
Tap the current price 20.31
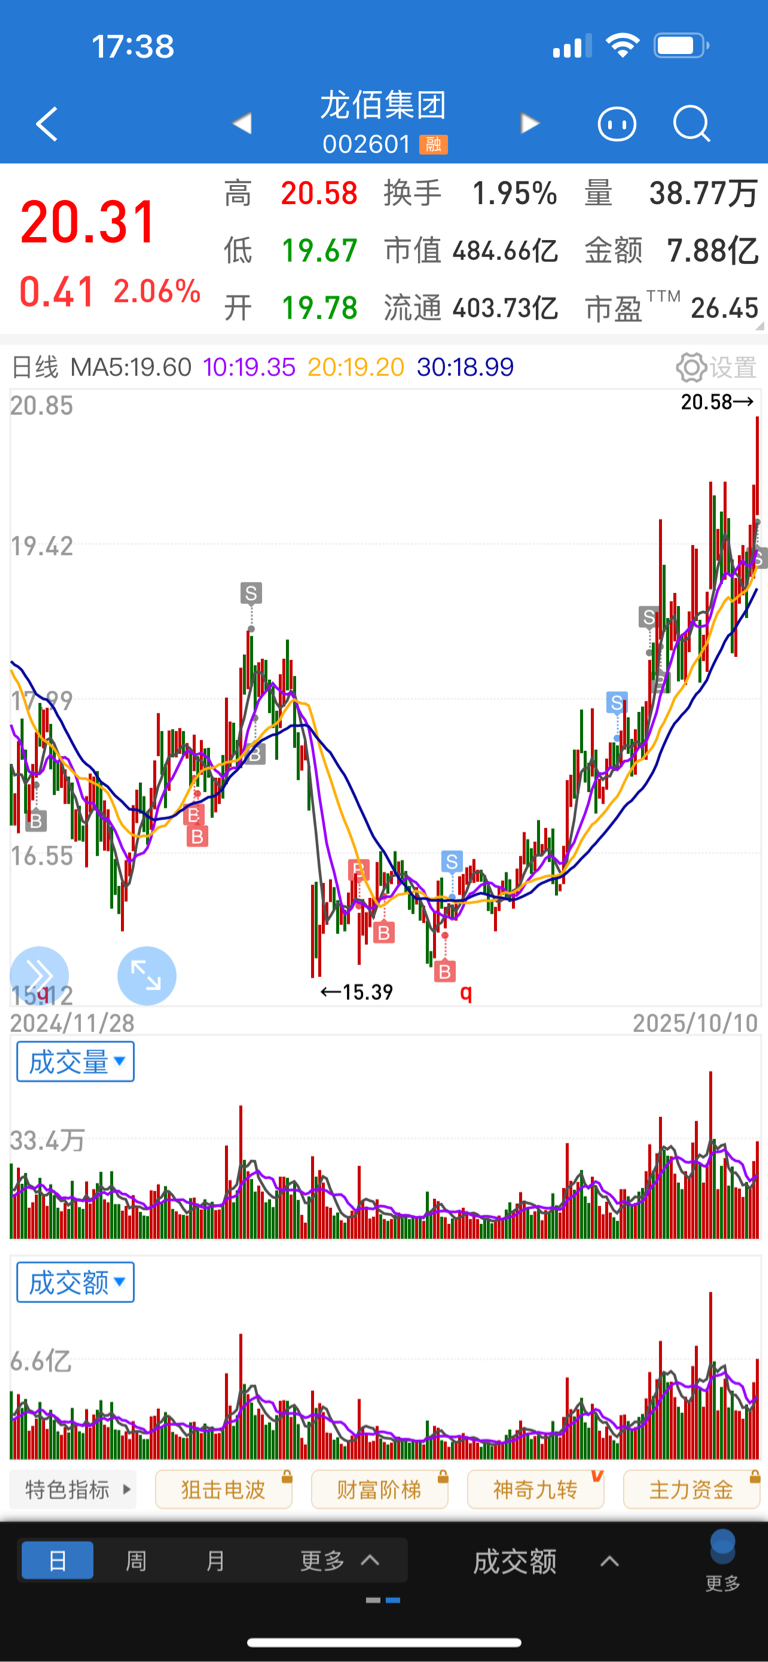tap(88, 222)
